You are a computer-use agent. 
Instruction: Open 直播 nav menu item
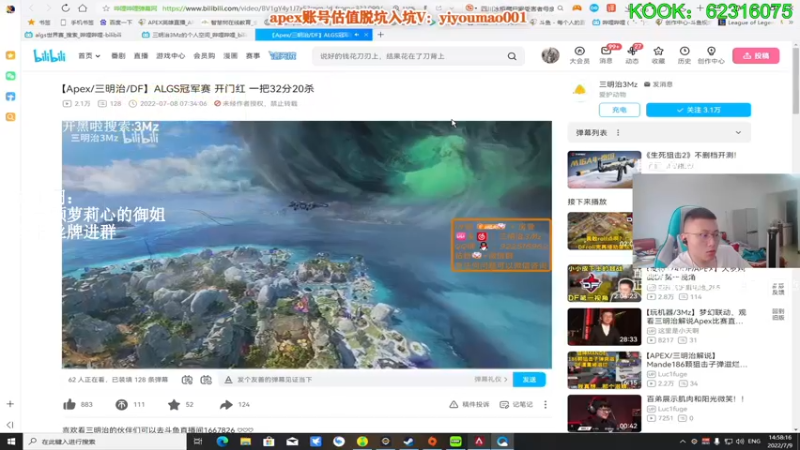coord(140,56)
